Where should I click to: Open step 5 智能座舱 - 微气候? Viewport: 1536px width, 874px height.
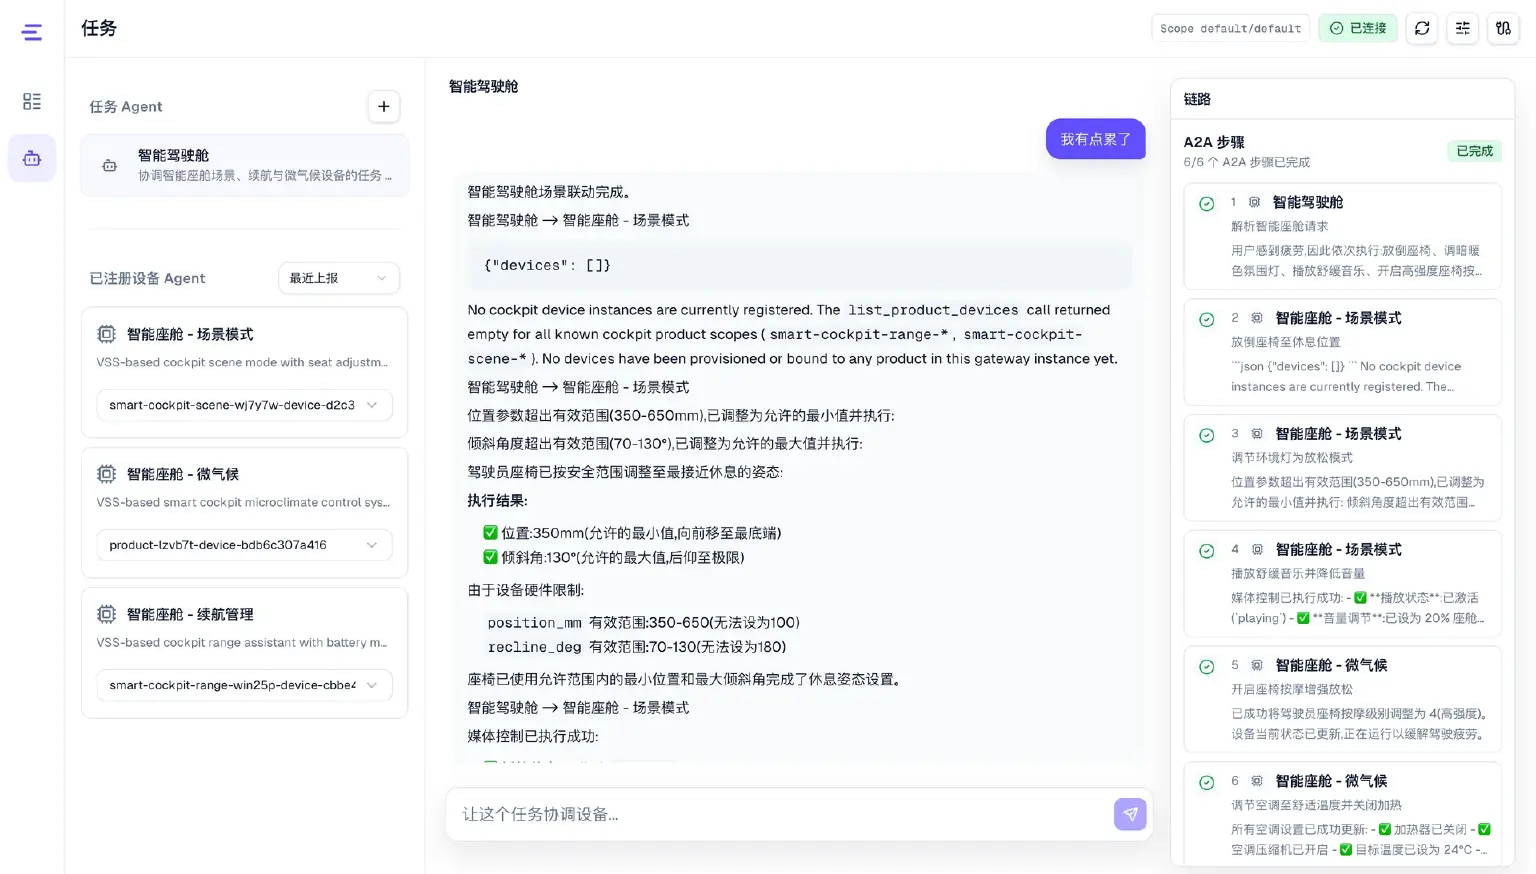(x=1342, y=699)
